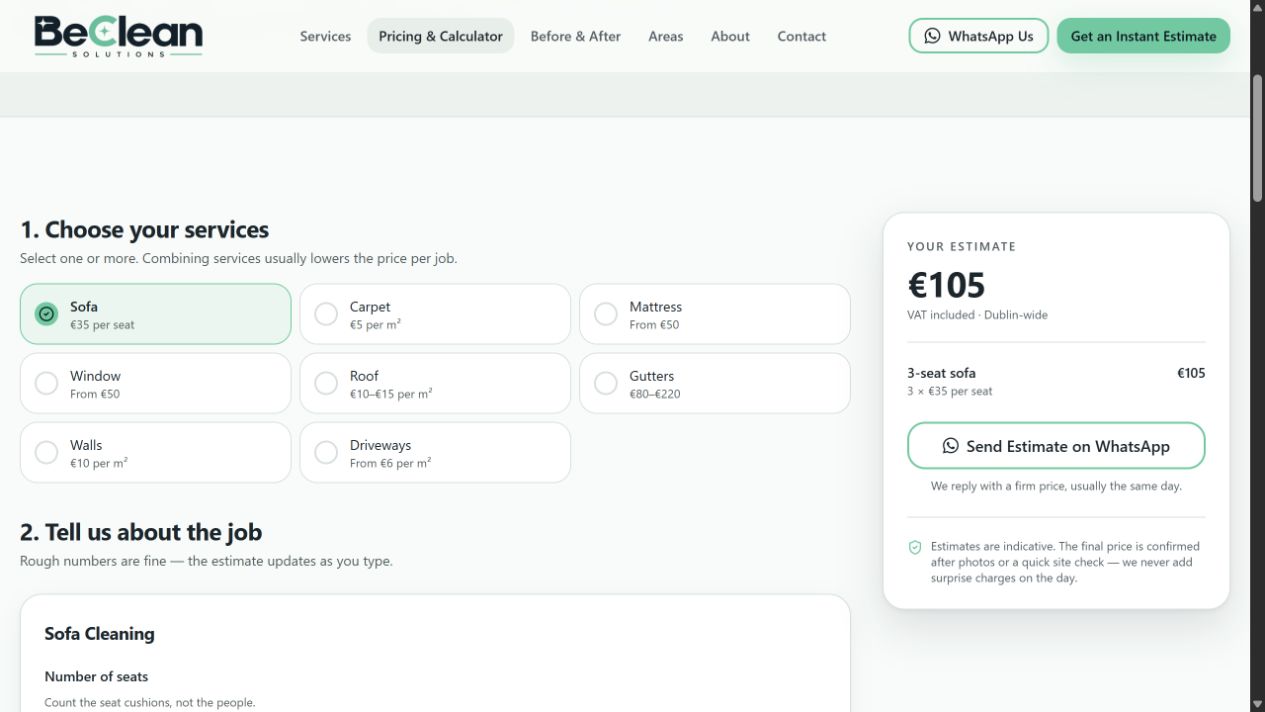The image size is (1265, 712).
Task: Select the Gutters service option
Action: click(x=715, y=383)
